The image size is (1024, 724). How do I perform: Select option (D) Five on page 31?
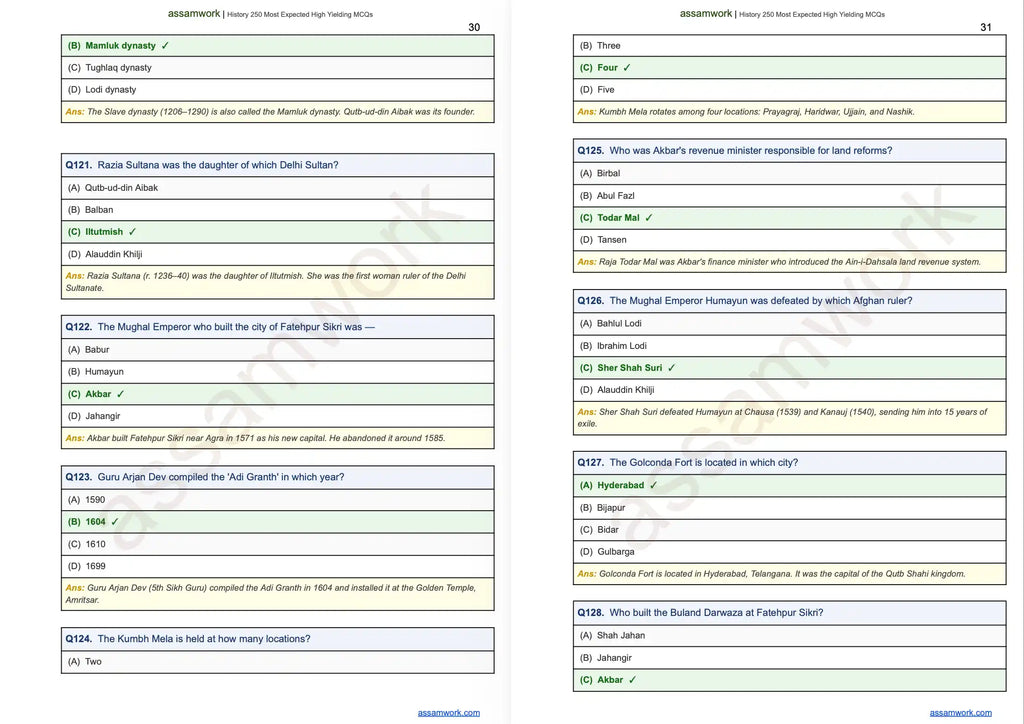tap(790, 90)
